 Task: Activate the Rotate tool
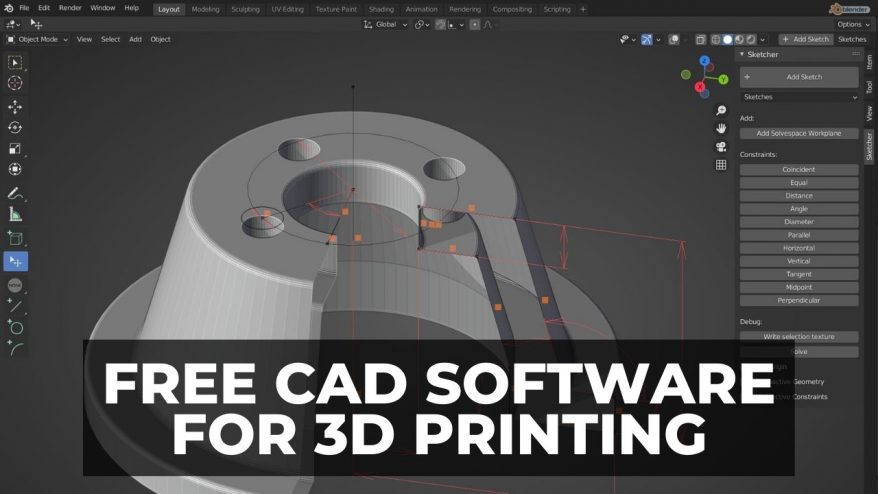point(15,128)
